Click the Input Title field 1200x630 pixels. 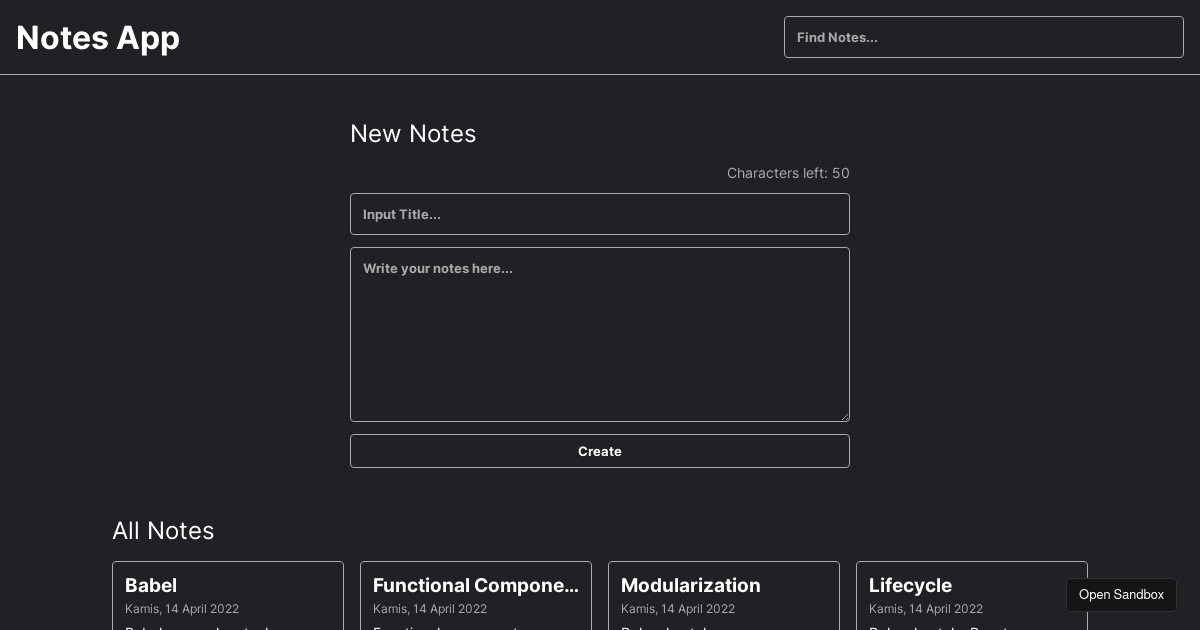point(600,214)
